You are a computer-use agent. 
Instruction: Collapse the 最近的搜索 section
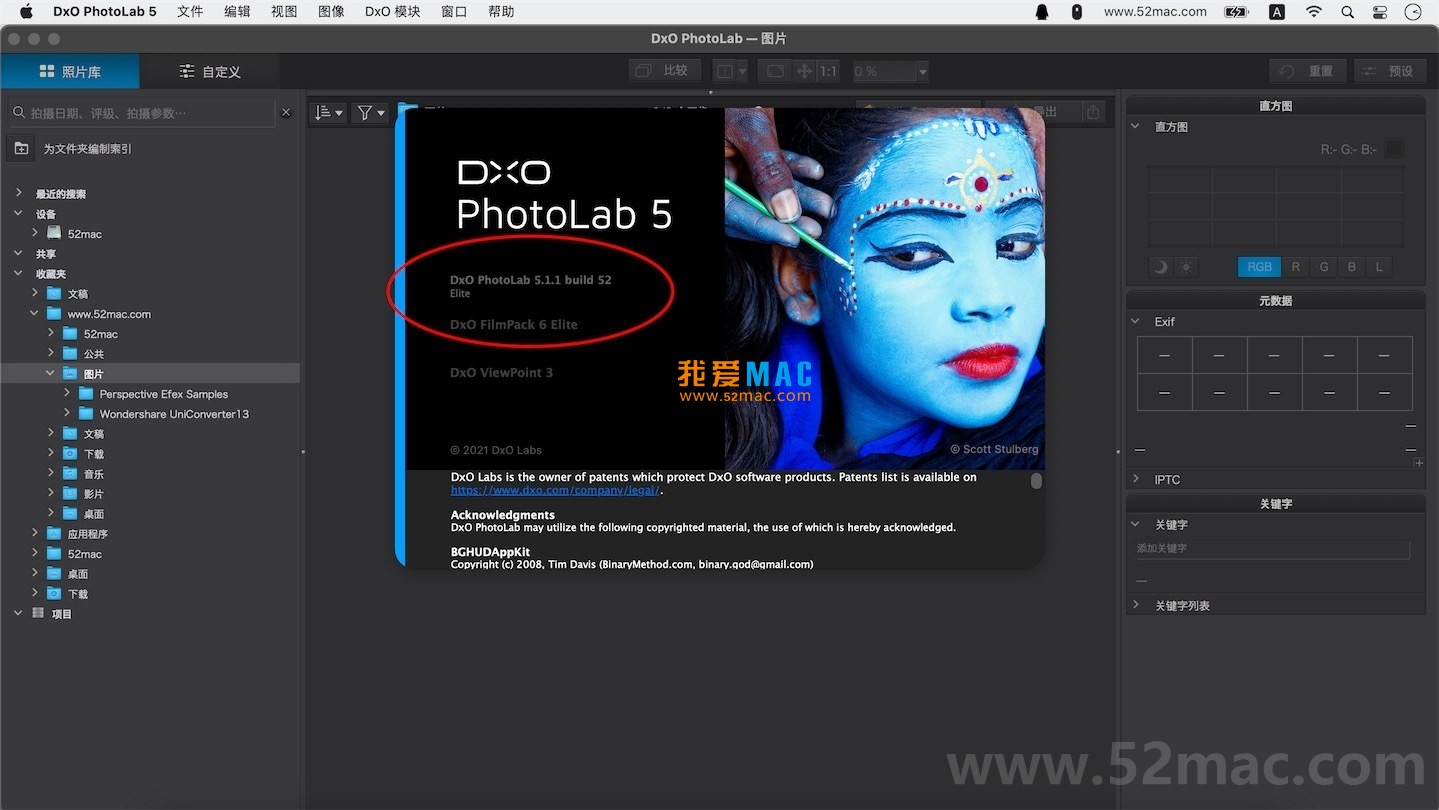[18, 193]
